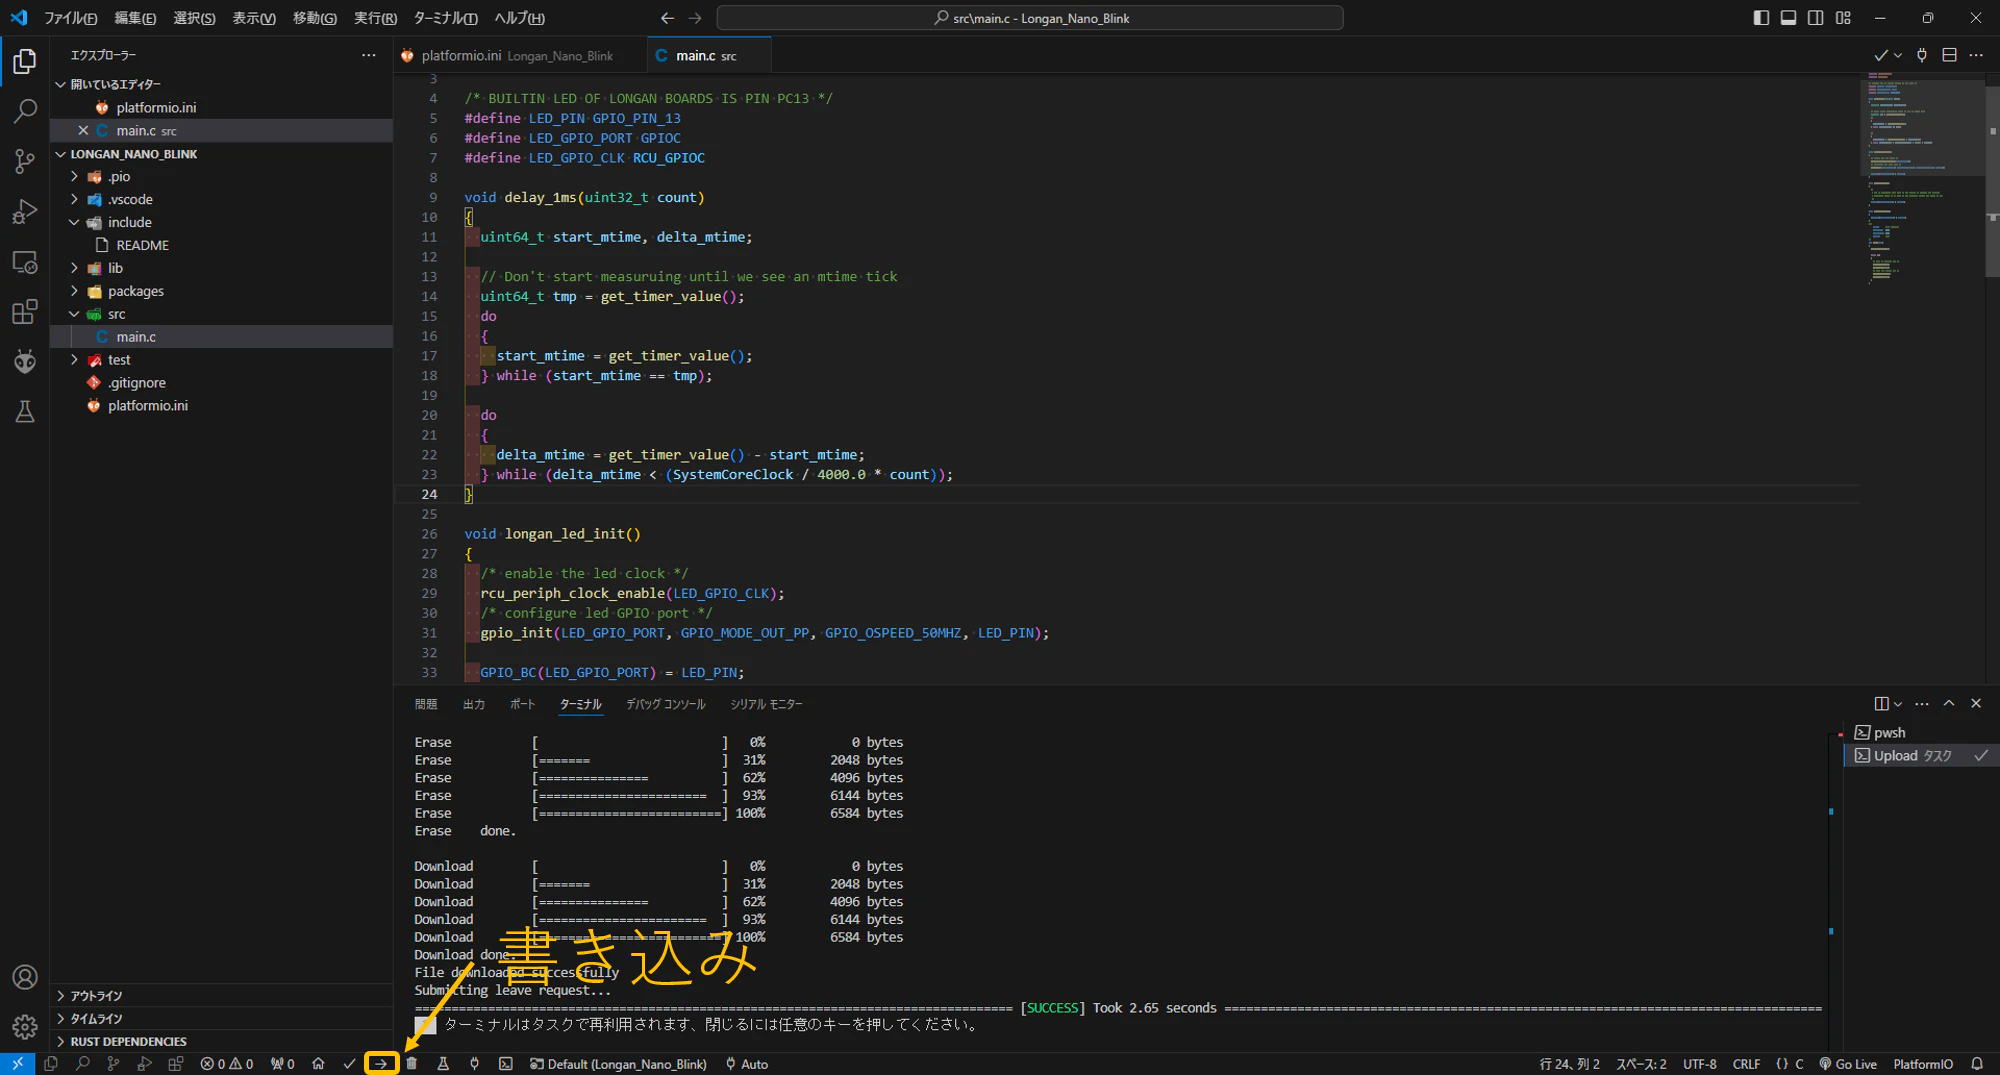Image resolution: width=2000 pixels, height=1075 pixels.
Task: Open the 編集(E) menu
Action: point(135,18)
